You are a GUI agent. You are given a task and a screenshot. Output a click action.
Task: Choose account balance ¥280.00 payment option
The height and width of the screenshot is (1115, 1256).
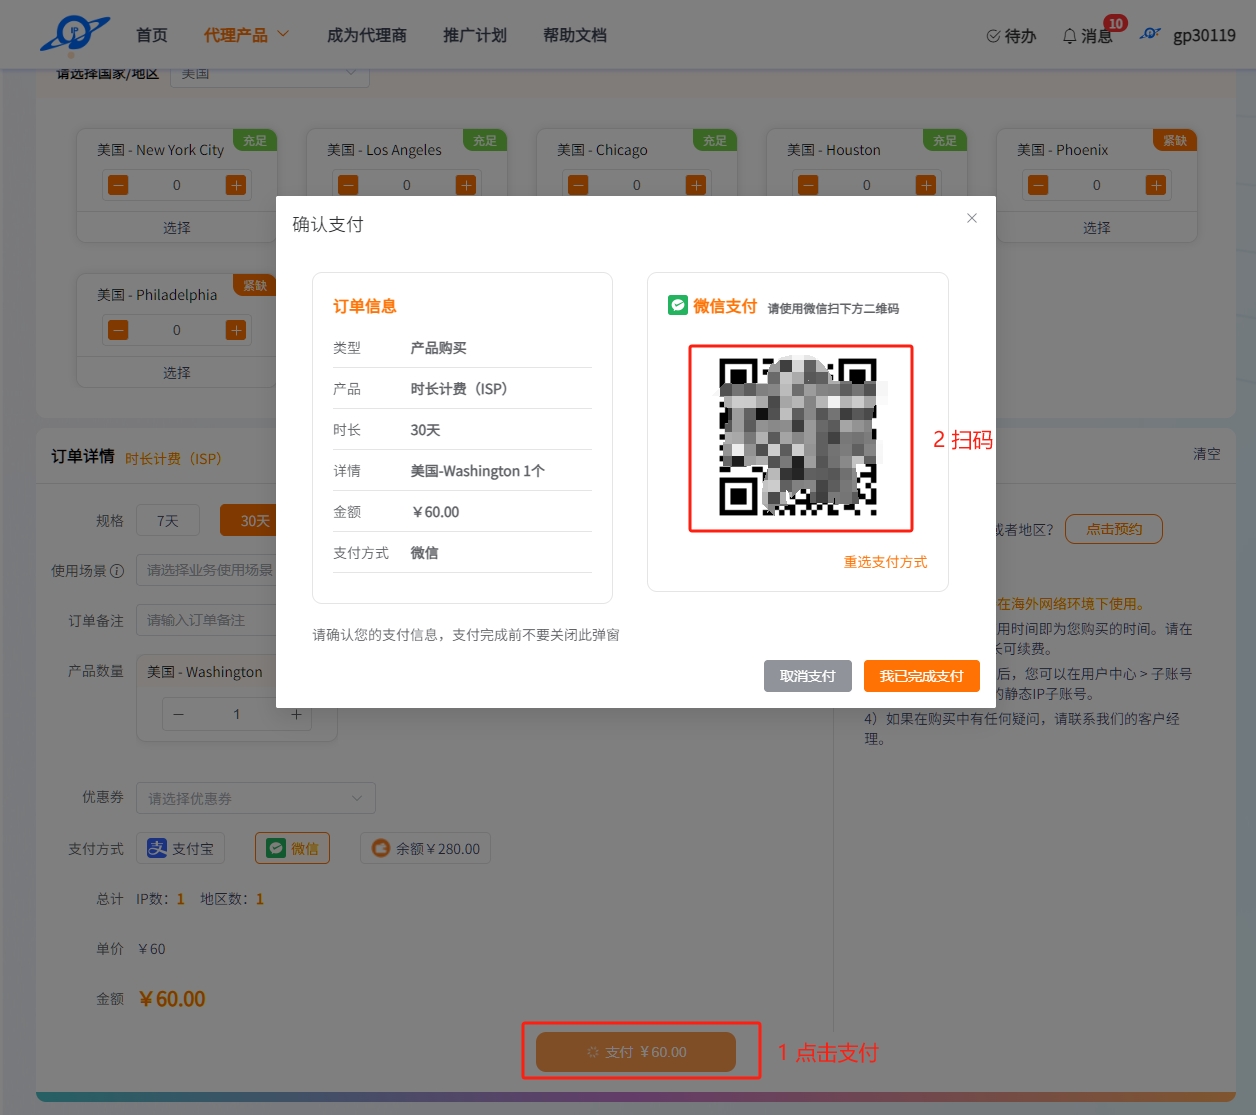426,849
